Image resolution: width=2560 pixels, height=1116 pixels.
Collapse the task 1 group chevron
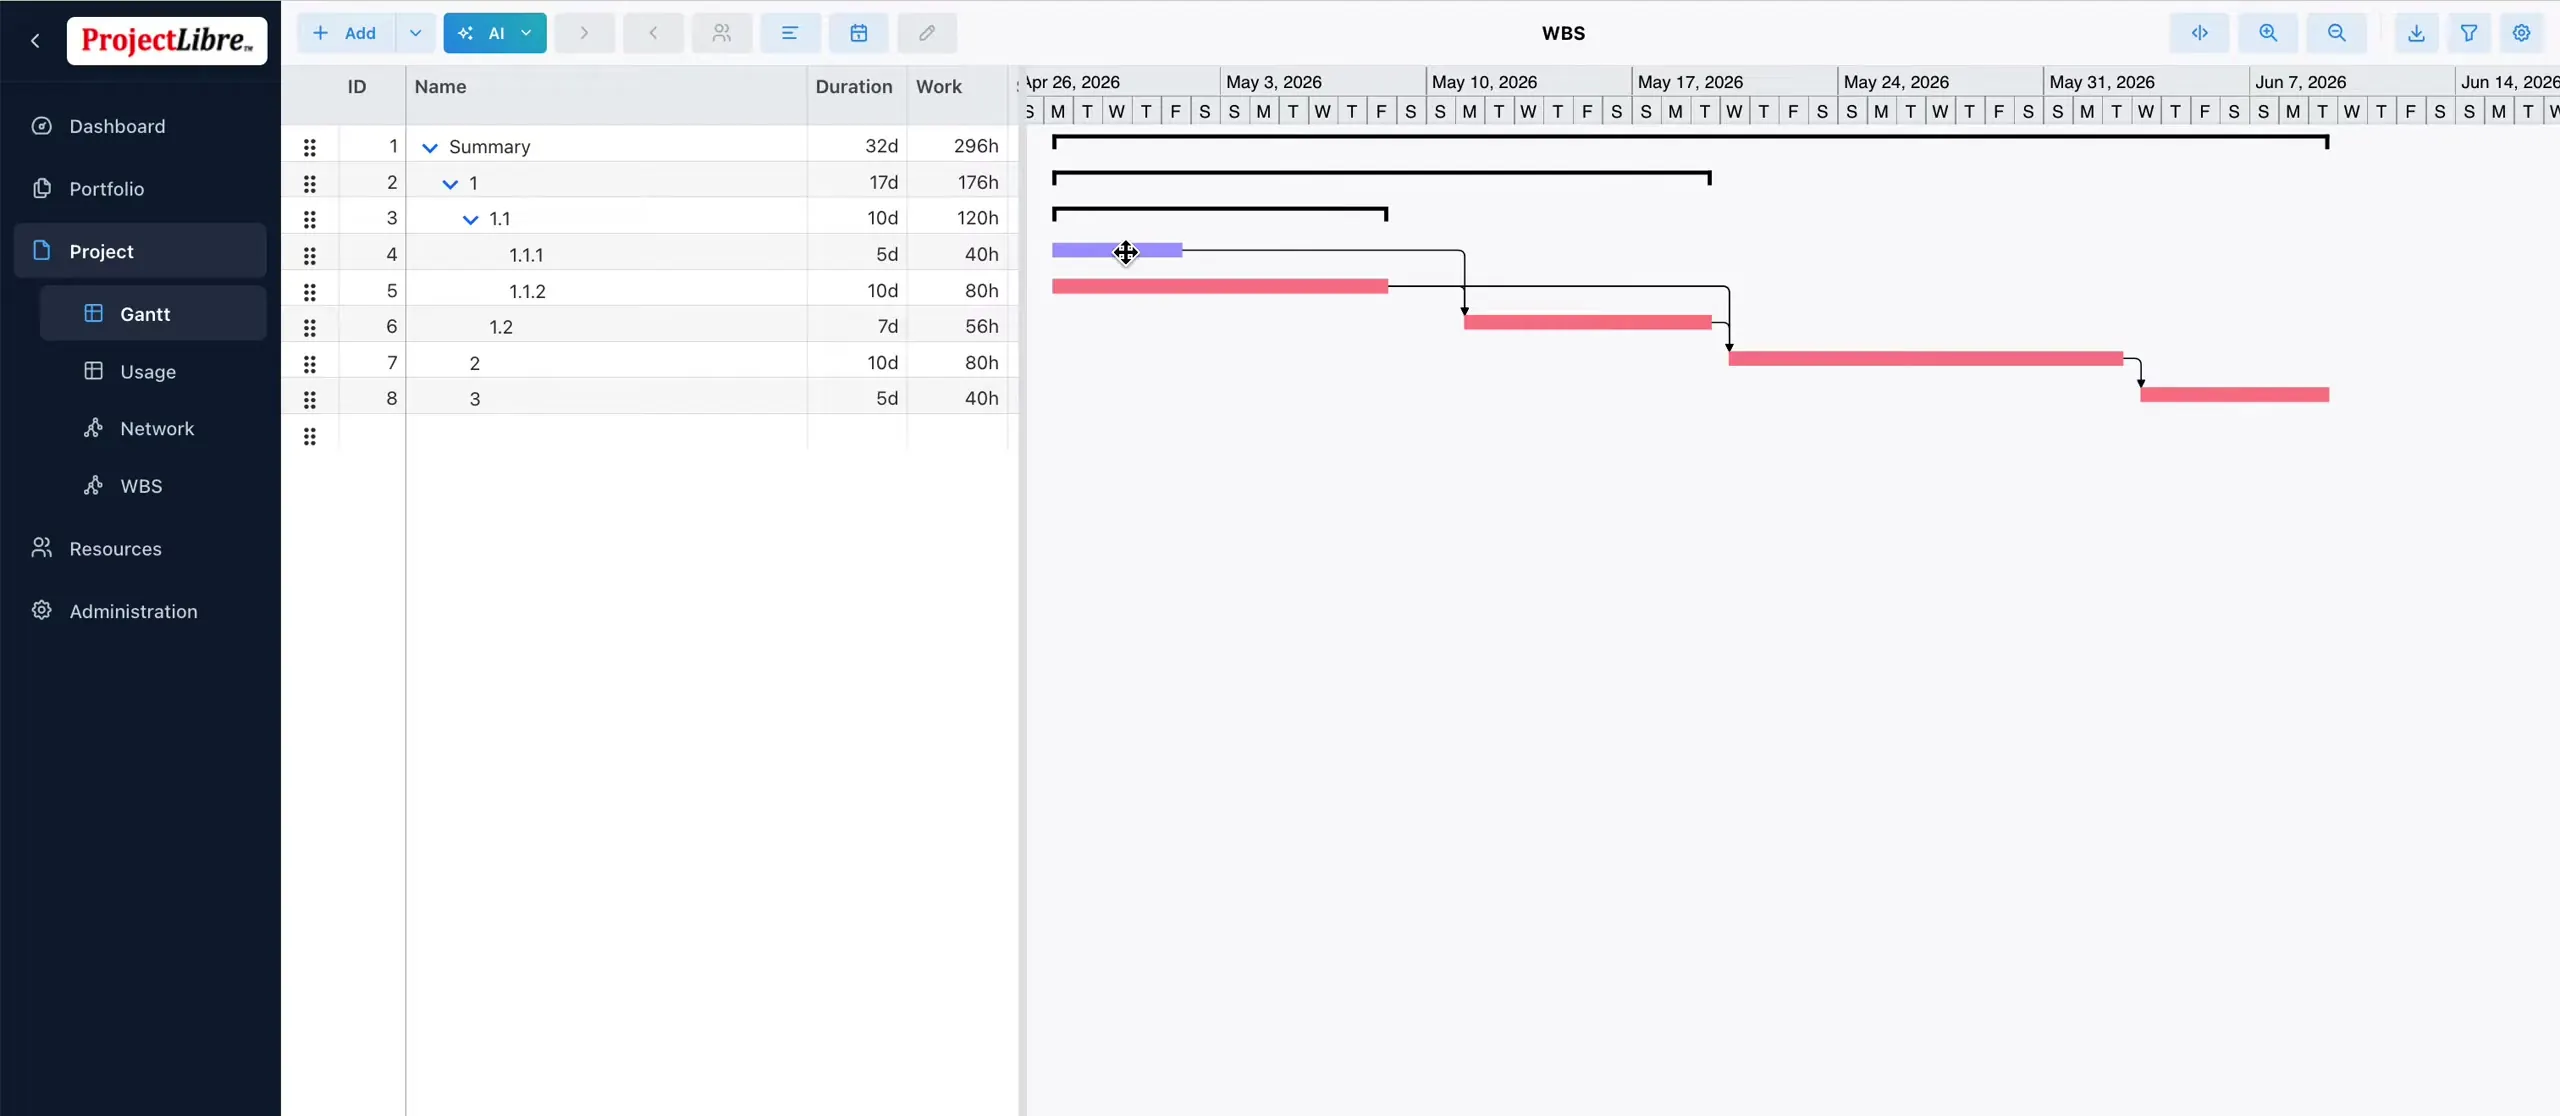point(450,184)
